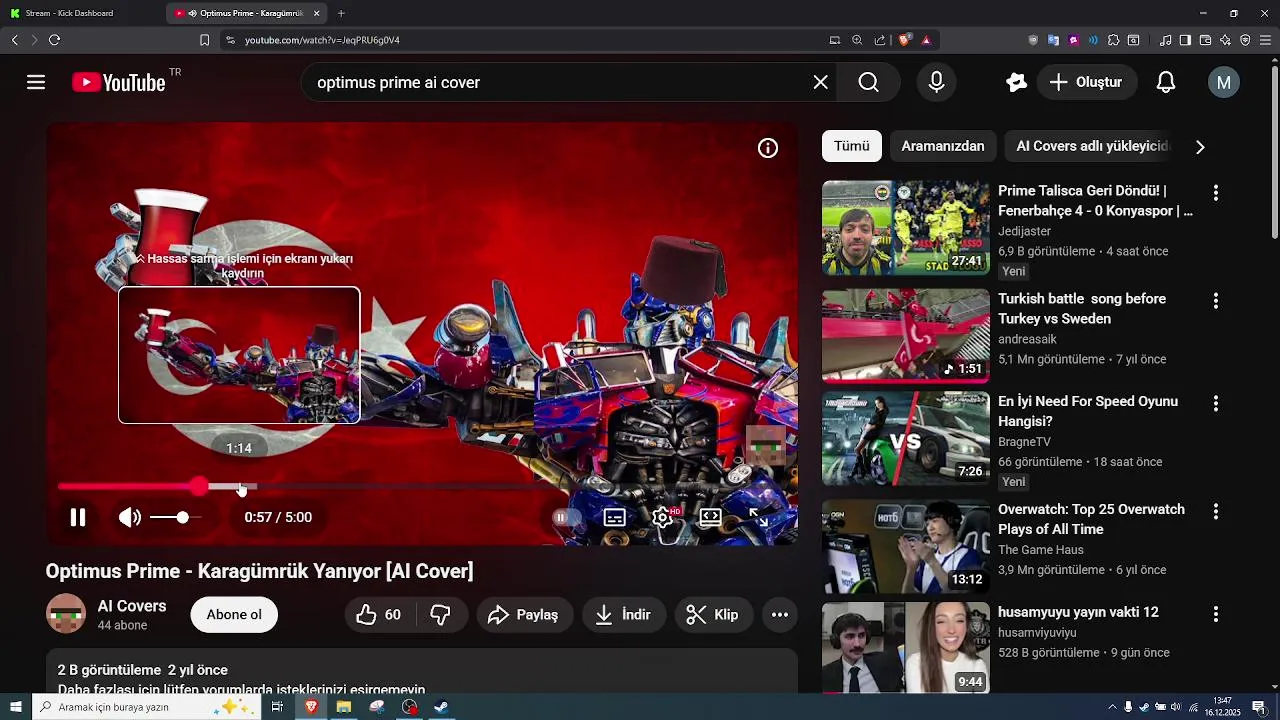Open a new browser tab
The width and height of the screenshot is (1280, 720).
341,13
